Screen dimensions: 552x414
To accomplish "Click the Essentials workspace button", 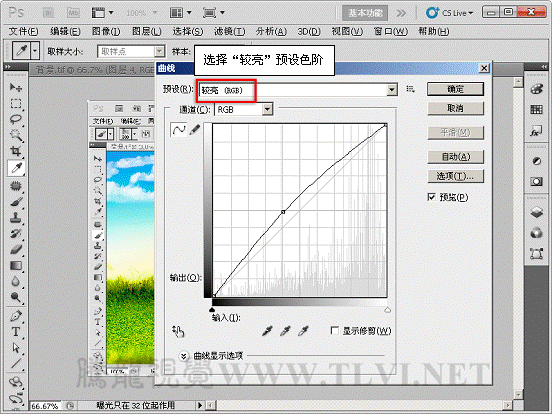I will point(365,13).
